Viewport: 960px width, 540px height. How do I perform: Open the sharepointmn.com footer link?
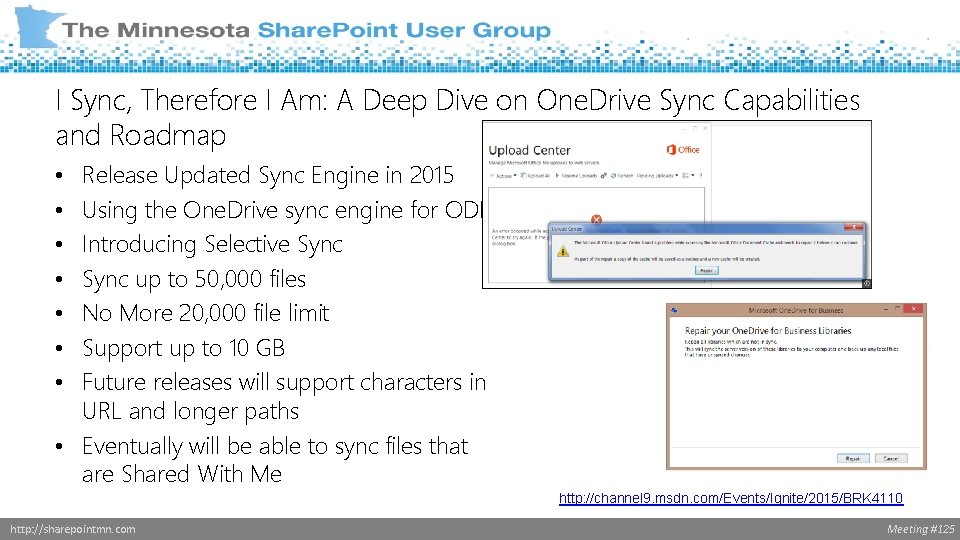73,529
